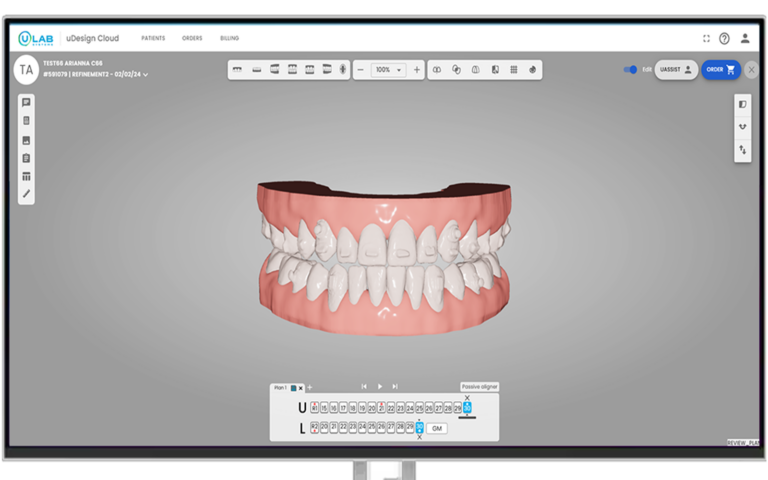This screenshot has width=768, height=480.
Task: Add a new plan tab
Action: click(310, 388)
